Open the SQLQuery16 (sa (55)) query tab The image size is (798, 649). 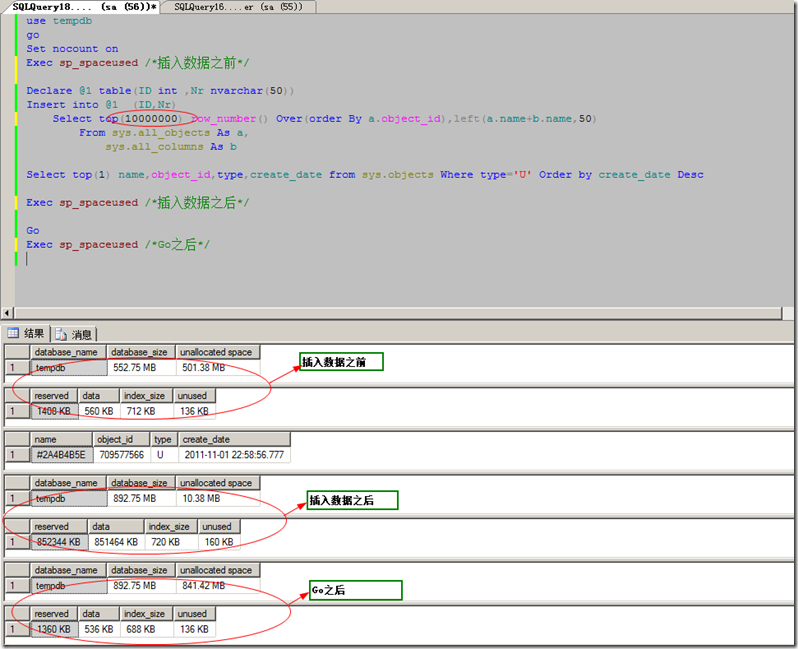(240, 7)
